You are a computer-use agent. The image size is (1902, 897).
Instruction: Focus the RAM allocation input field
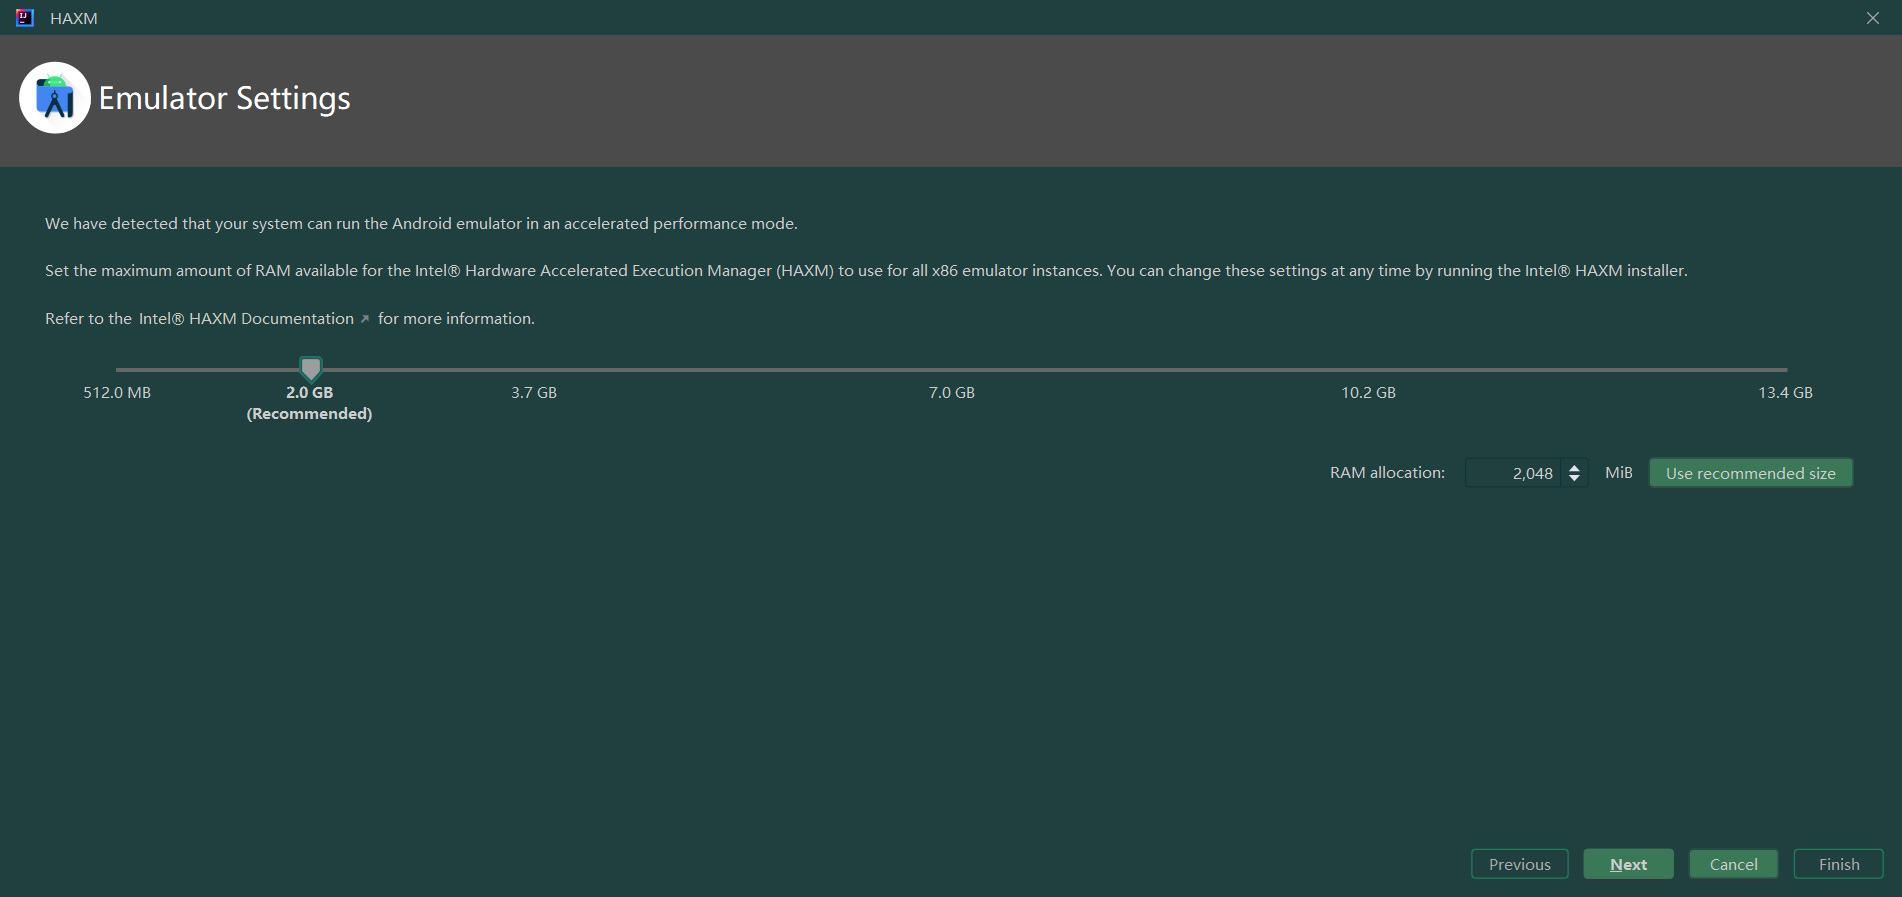1512,473
